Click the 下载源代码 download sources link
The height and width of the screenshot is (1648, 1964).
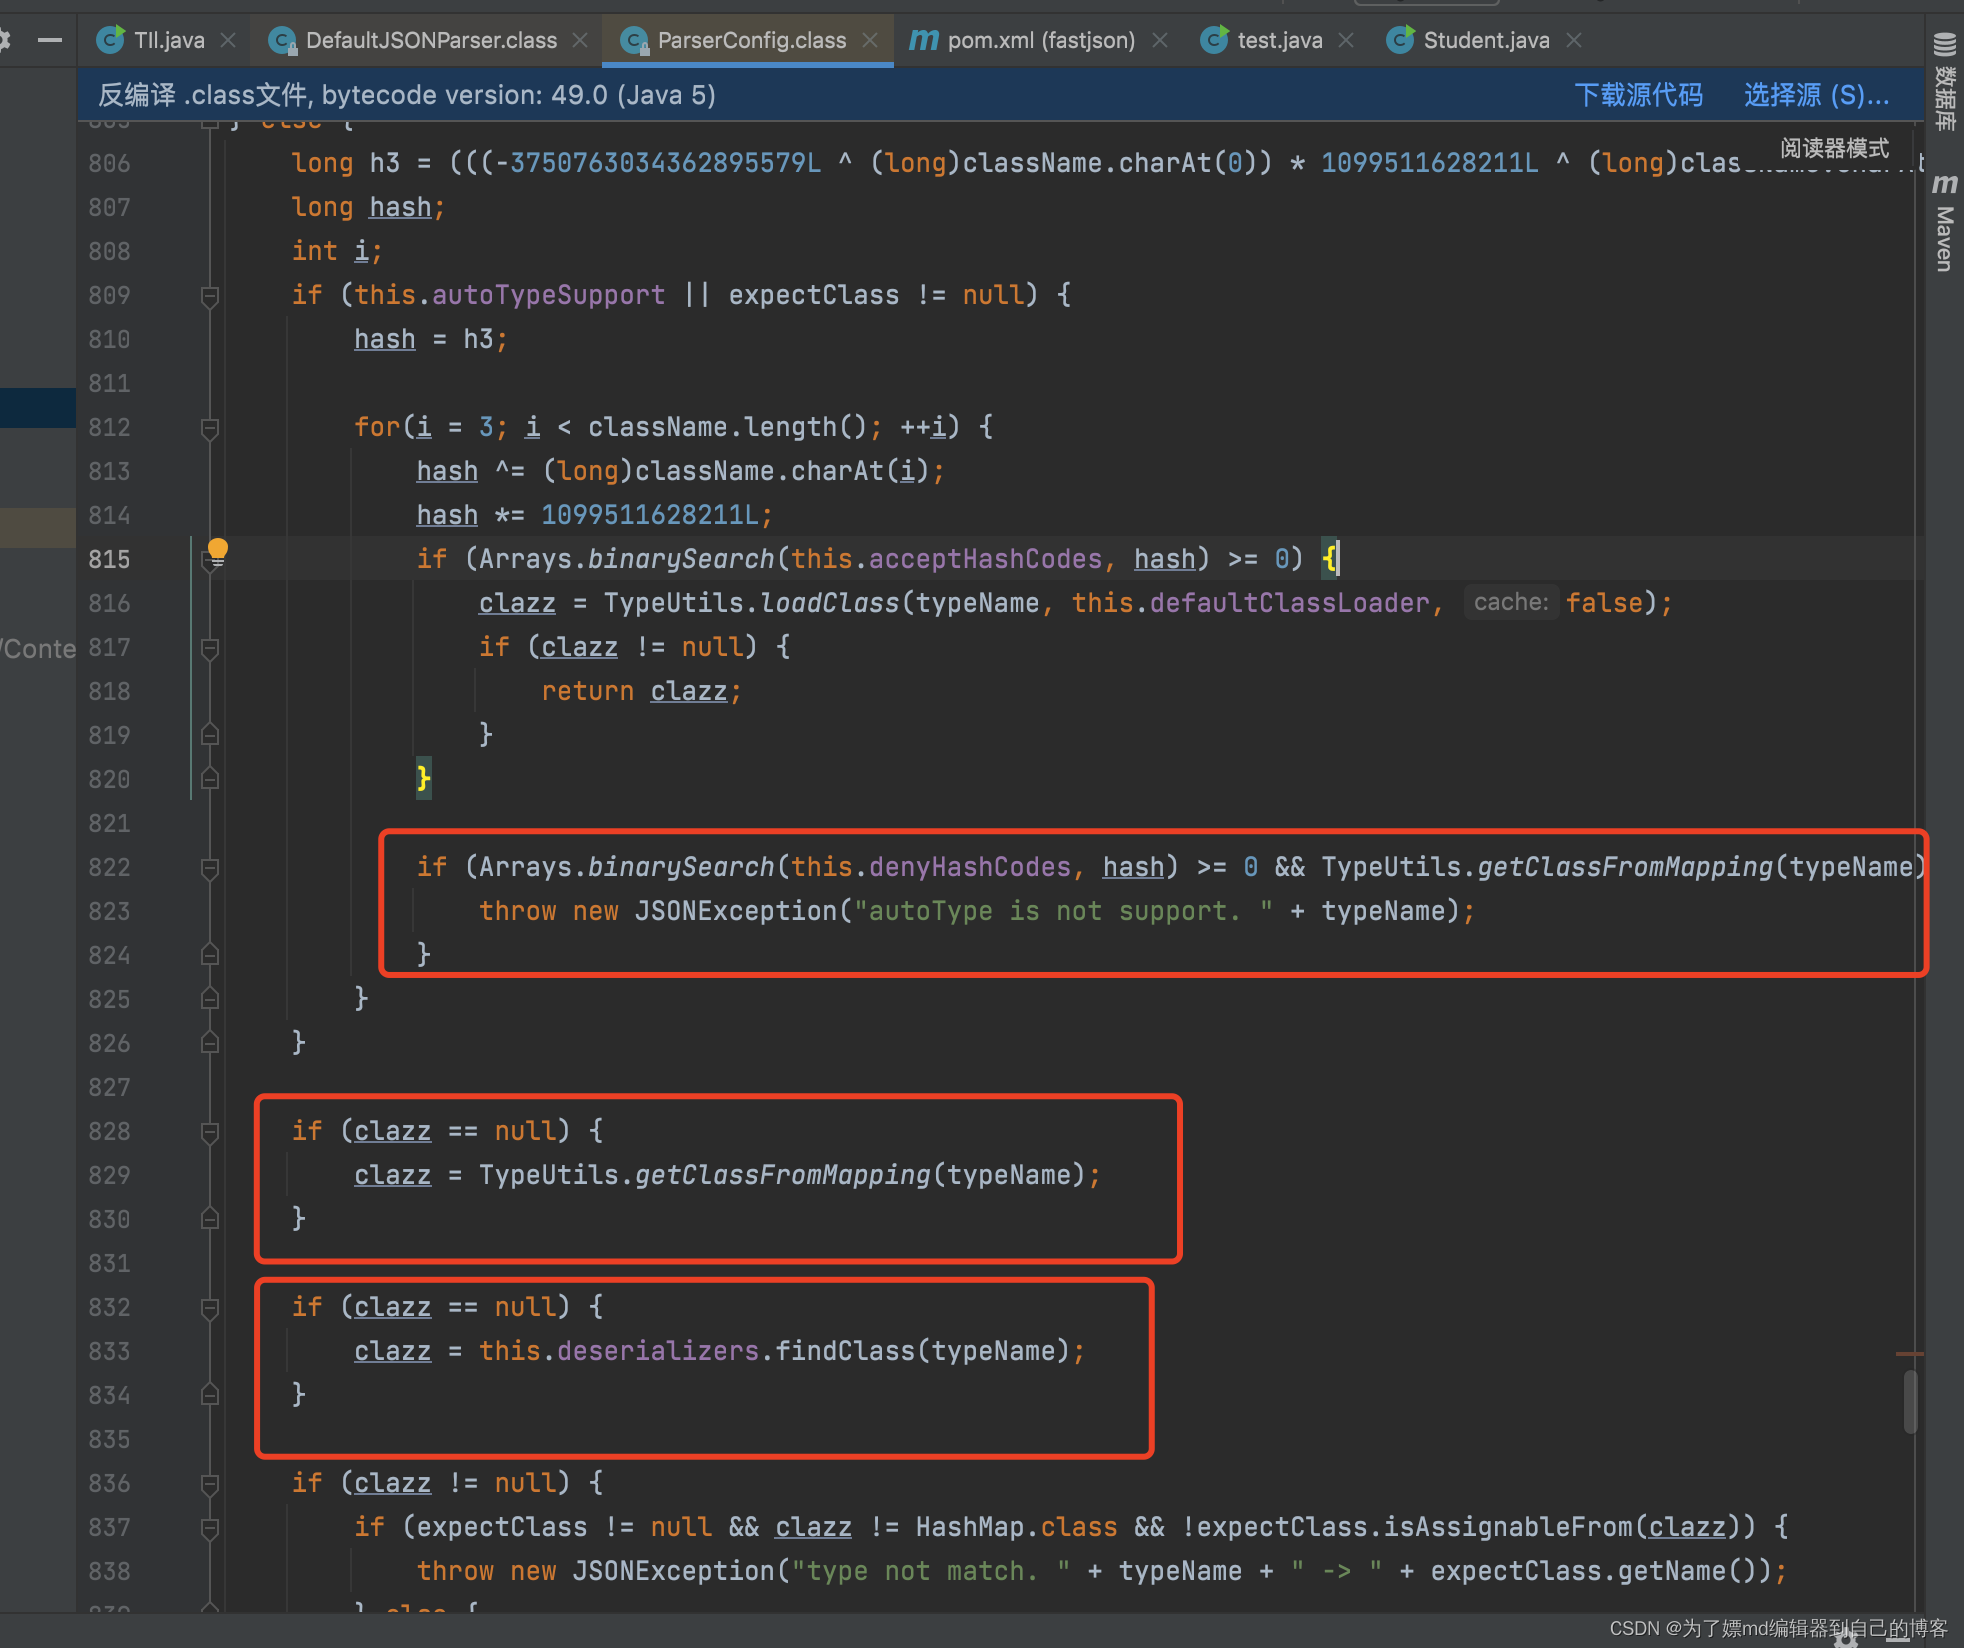click(1639, 95)
